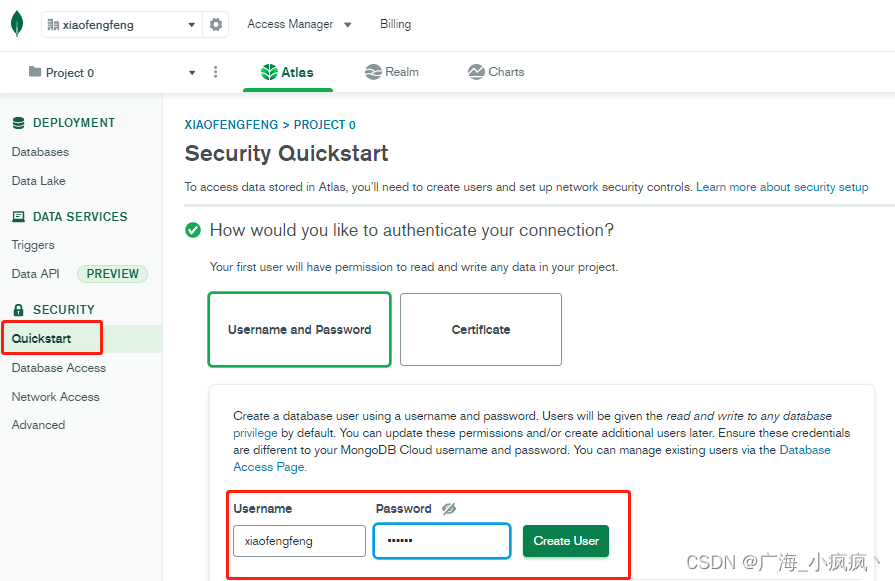Switch to the Realm tab

pyautogui.click(x=391, y=72)
